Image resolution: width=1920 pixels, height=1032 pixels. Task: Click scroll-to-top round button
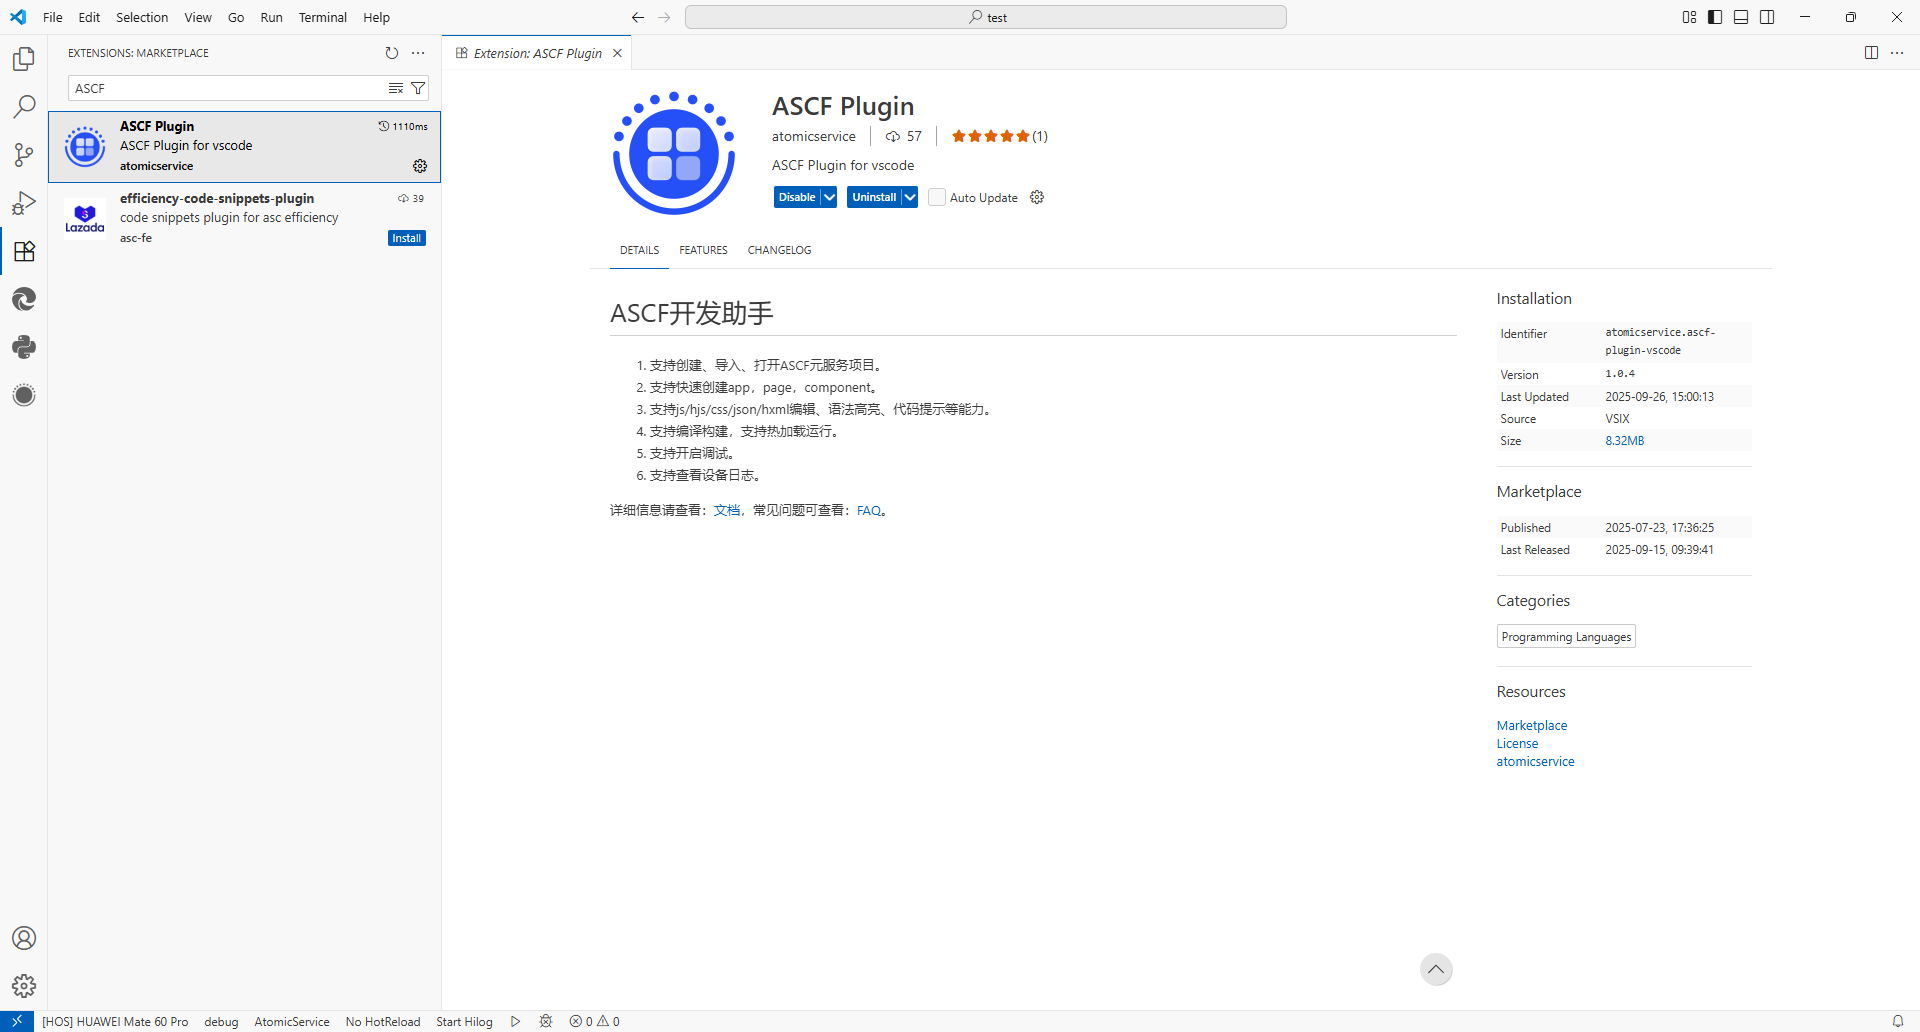click(x=1436, y=969)
